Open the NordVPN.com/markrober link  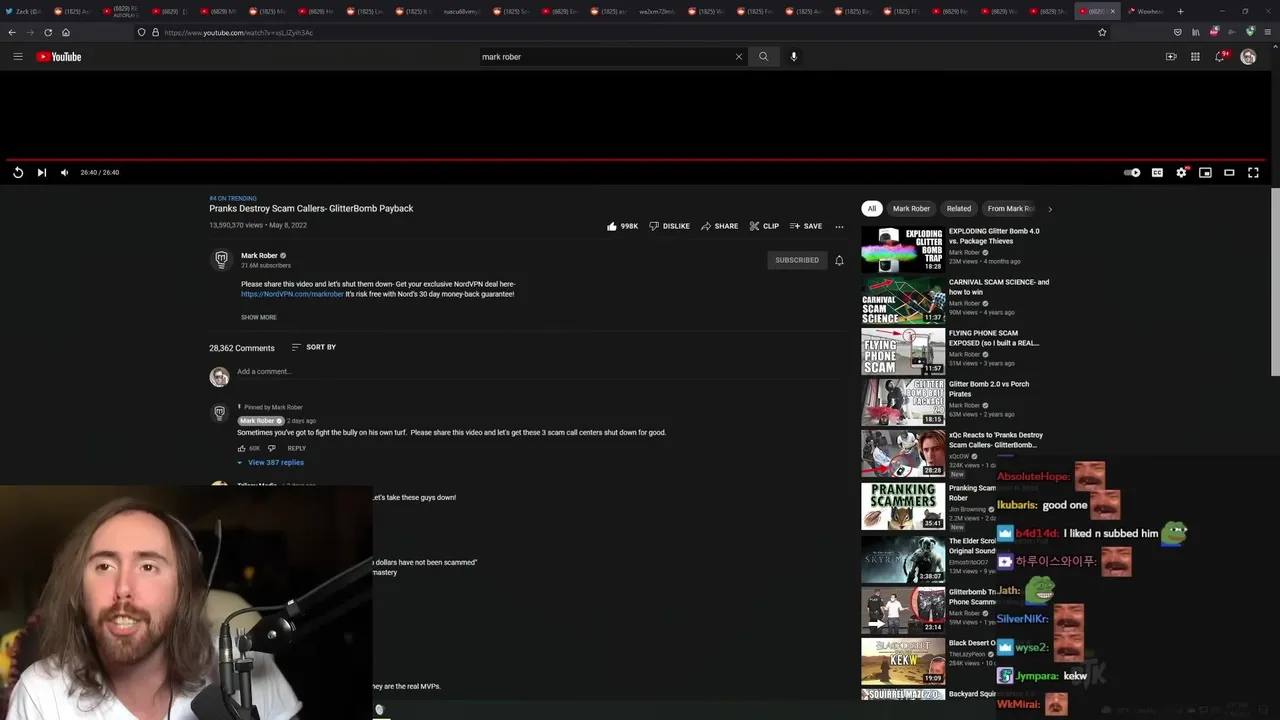(x=292, y=294)
